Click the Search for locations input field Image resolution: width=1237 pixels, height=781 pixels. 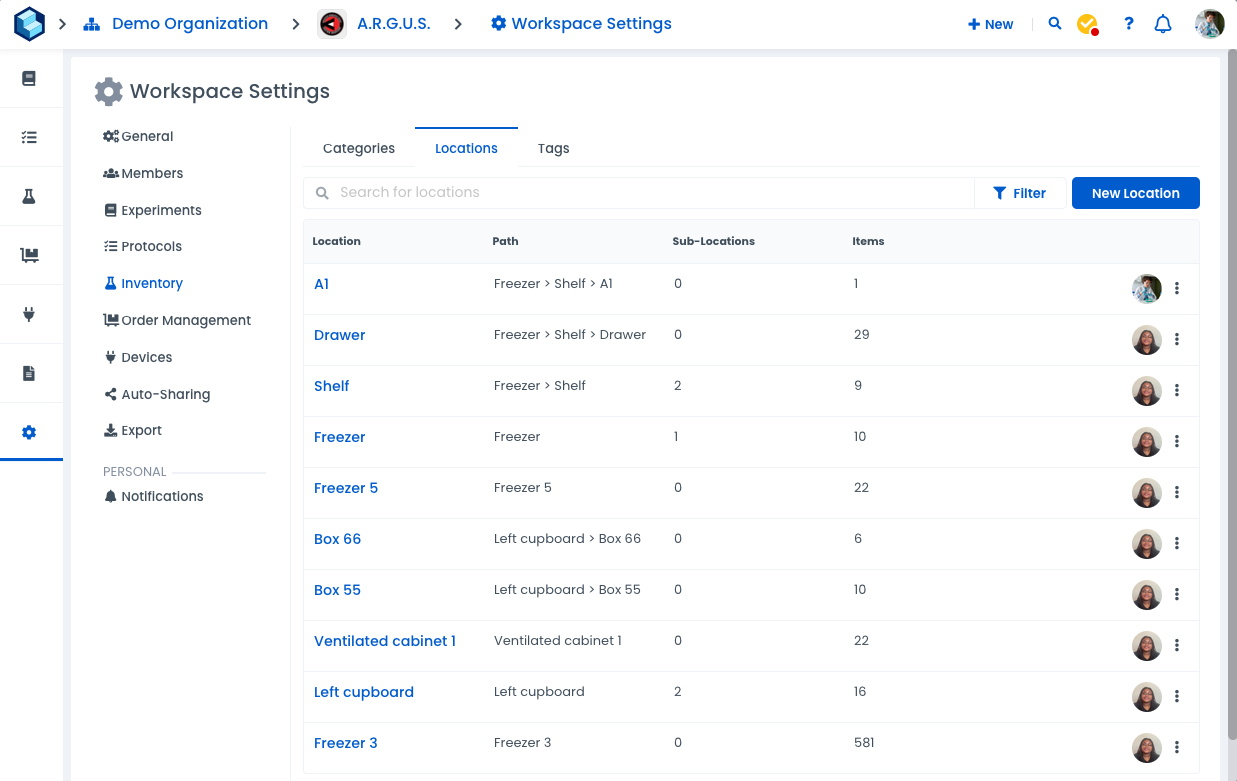point(650,193)
